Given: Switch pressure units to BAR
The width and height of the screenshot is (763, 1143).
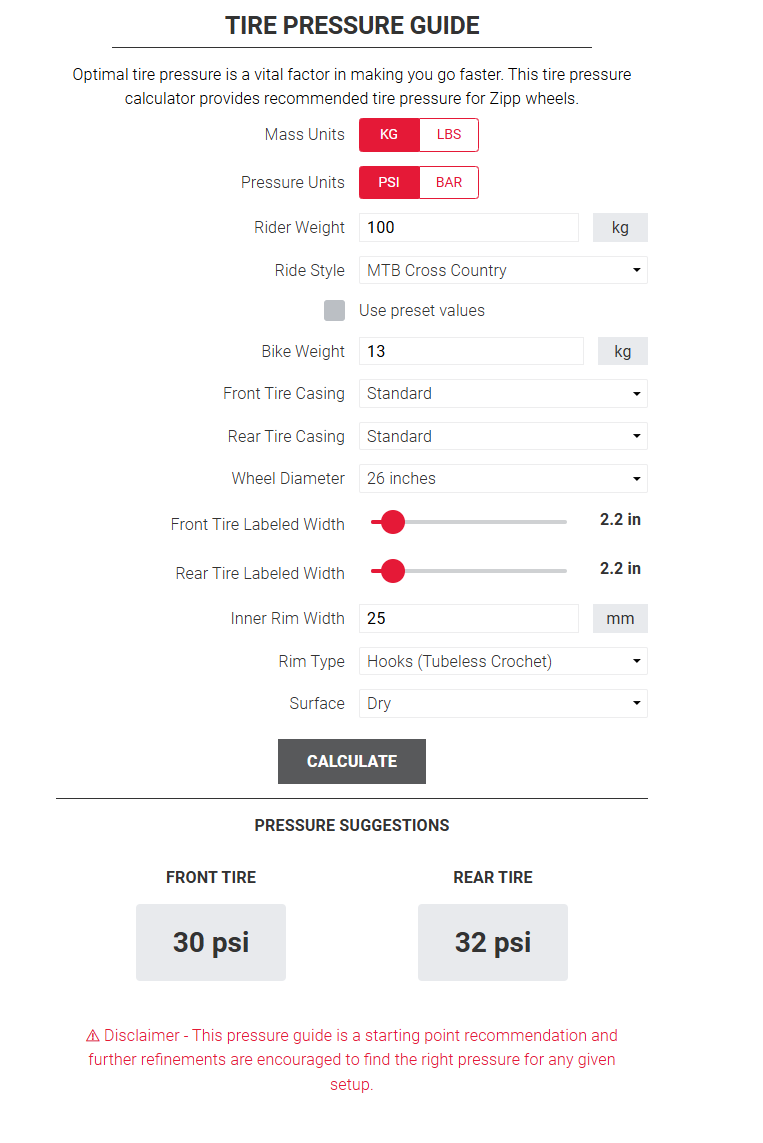Looking at the screenshot, I should tap(449, 182).
